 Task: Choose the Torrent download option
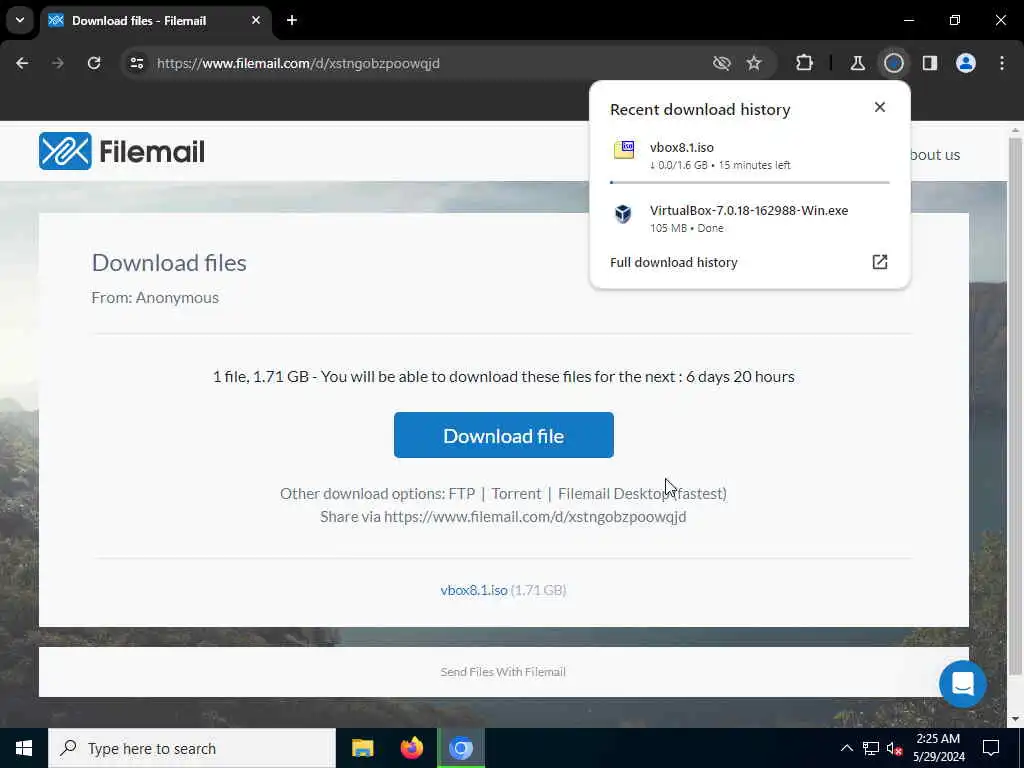click(516, 494)
